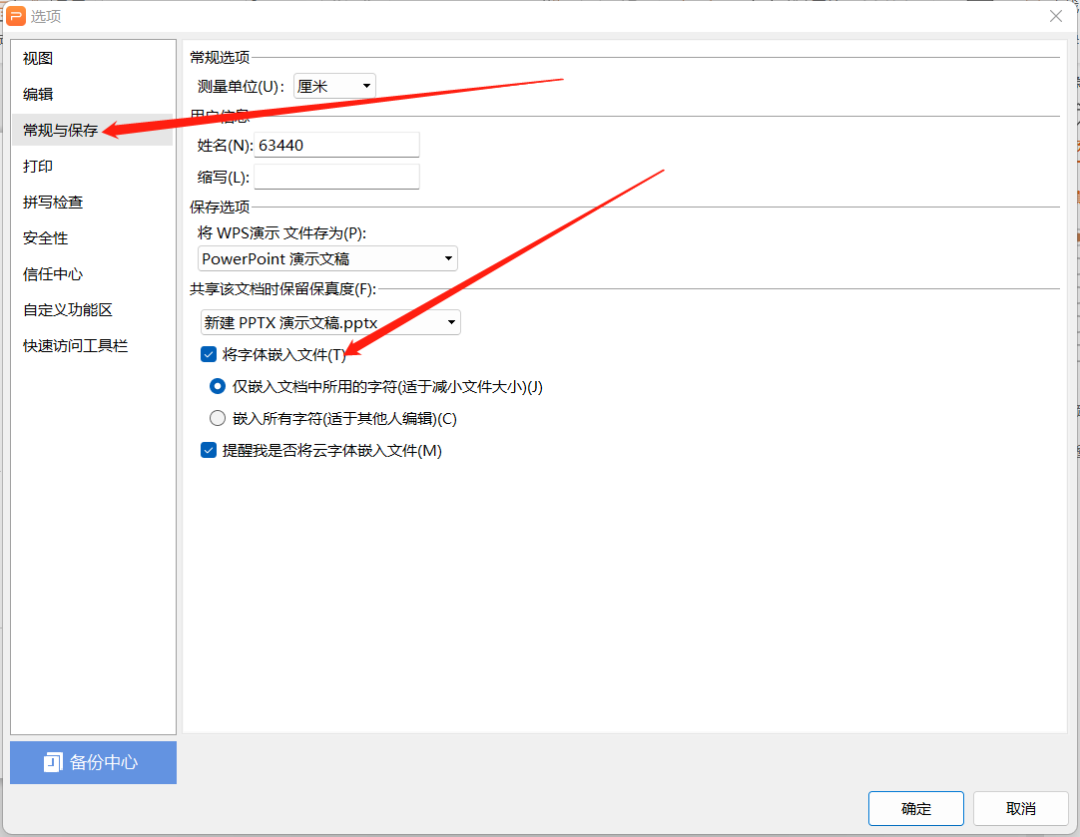The width and height of the screenshot is (1080, 837).
Task: Expand the PowerPoint 演示文稿 save format dropdown
Action: [327, 258]
